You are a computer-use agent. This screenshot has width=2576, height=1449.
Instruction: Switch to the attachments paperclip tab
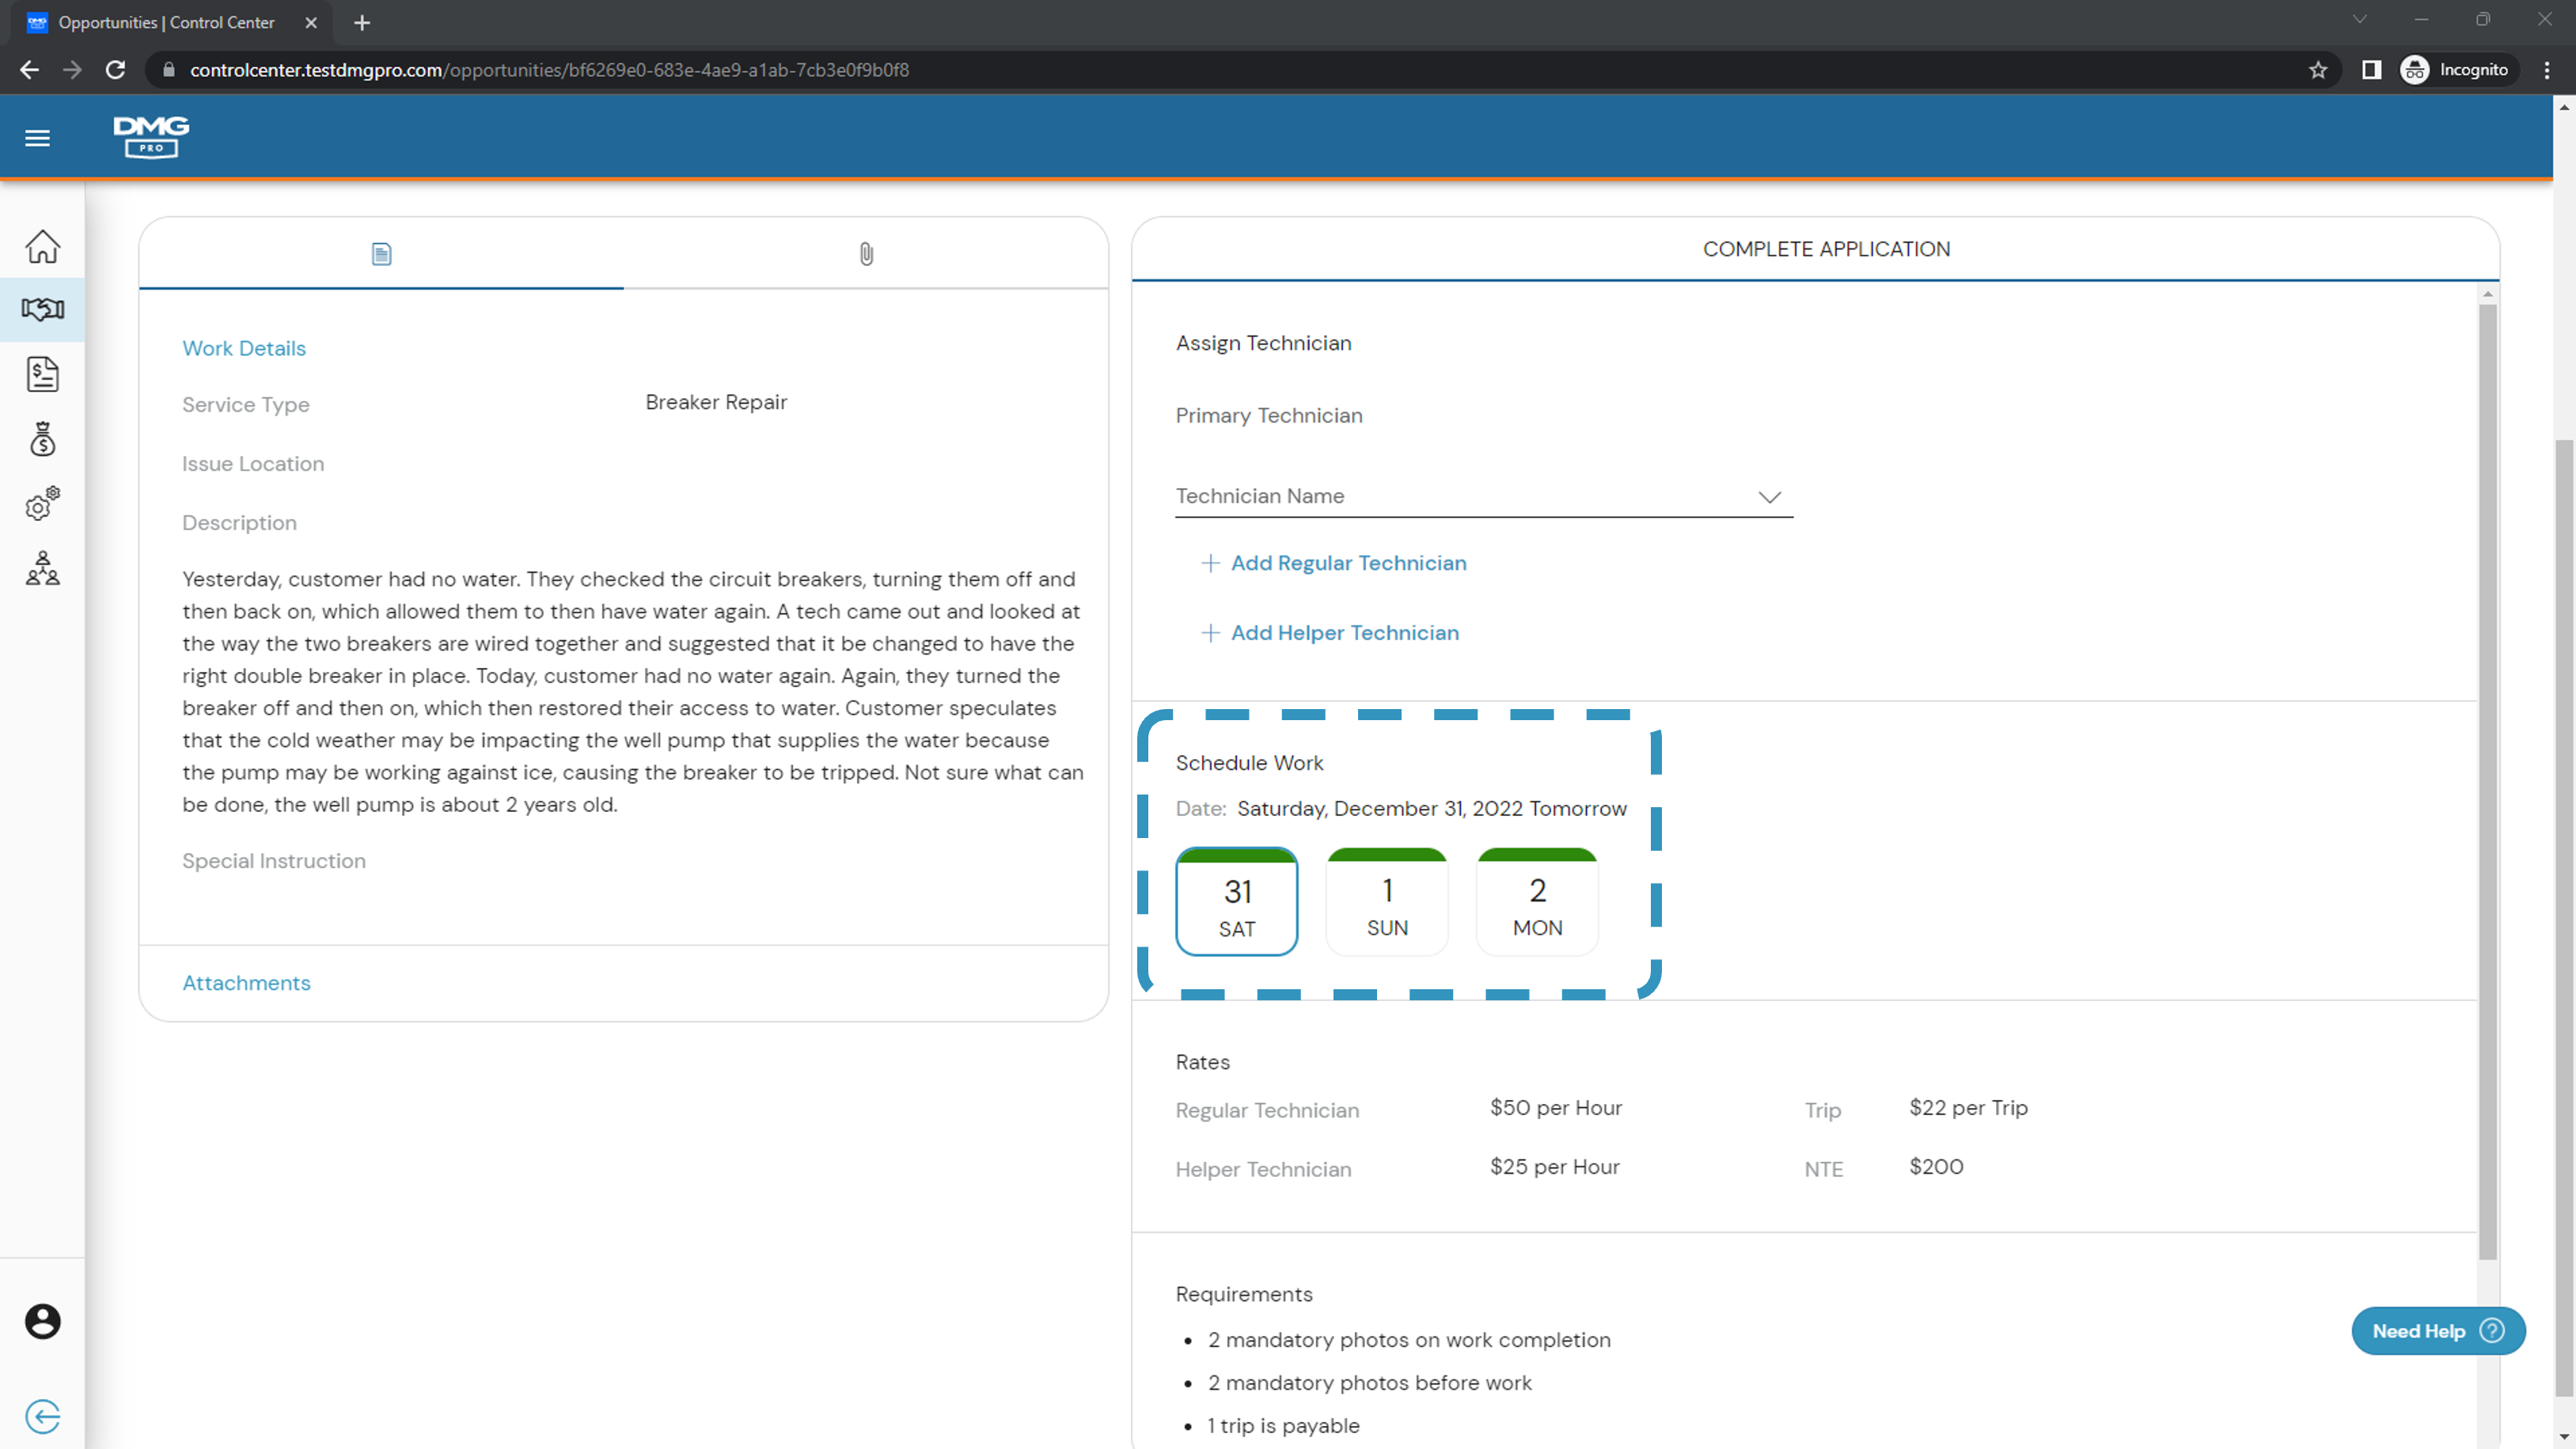pyautogui.click(x=866, y=254)
